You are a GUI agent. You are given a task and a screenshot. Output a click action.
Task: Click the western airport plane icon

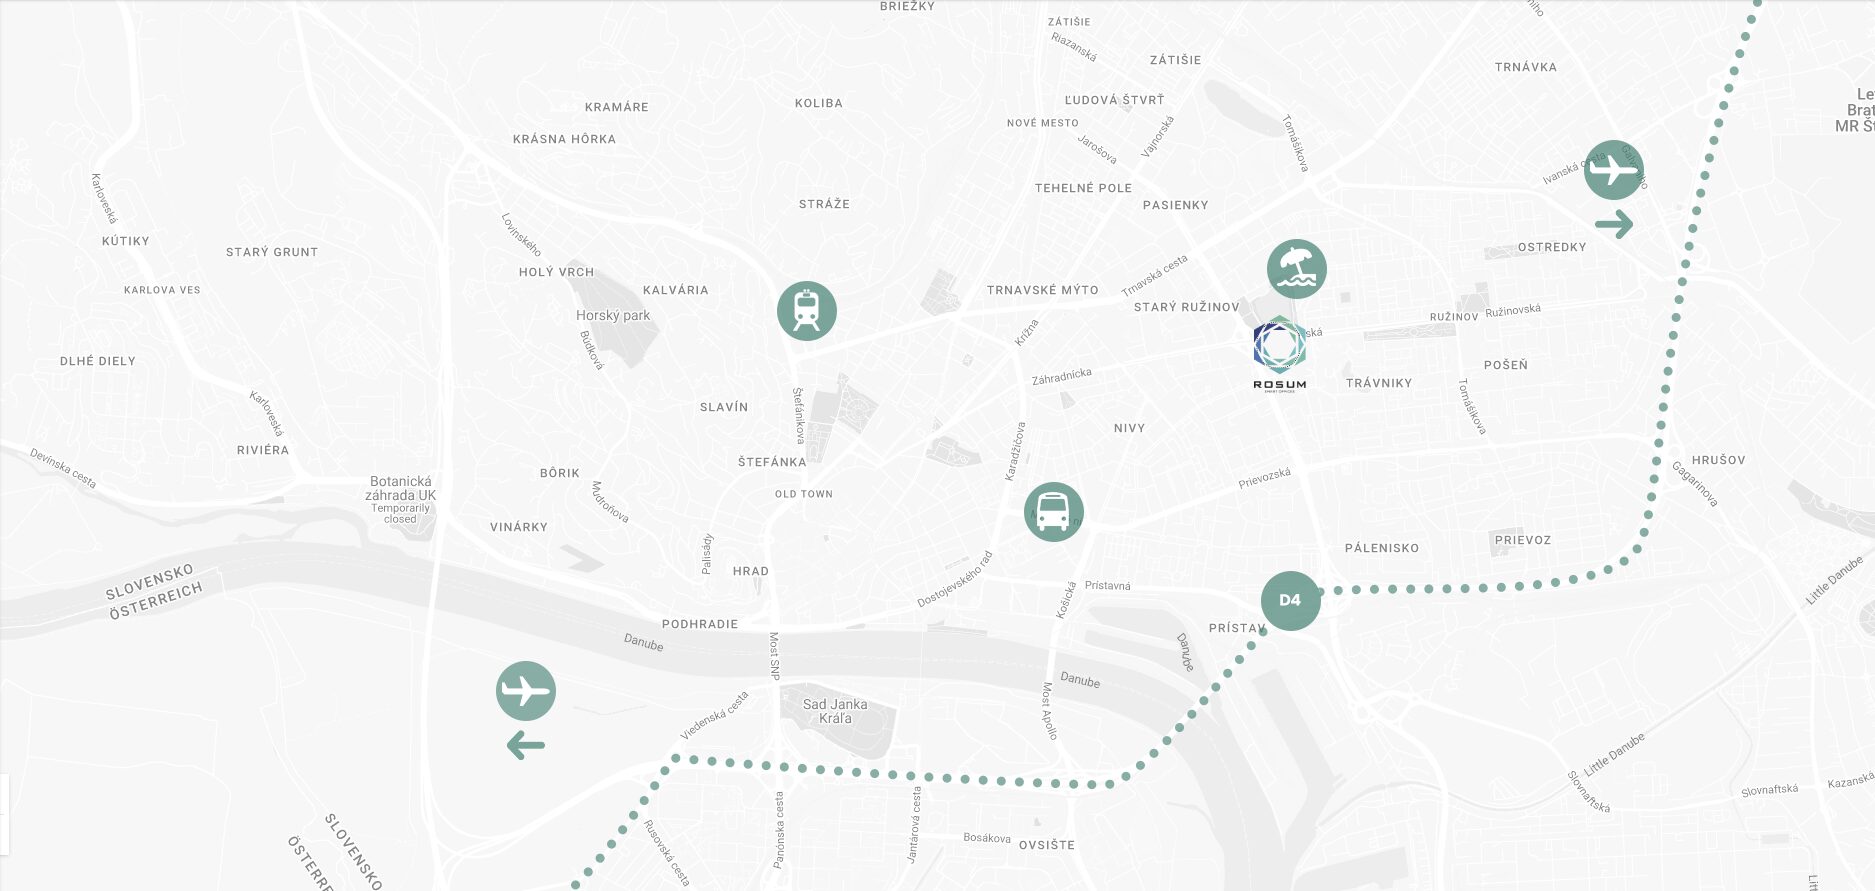coord(526,691)
